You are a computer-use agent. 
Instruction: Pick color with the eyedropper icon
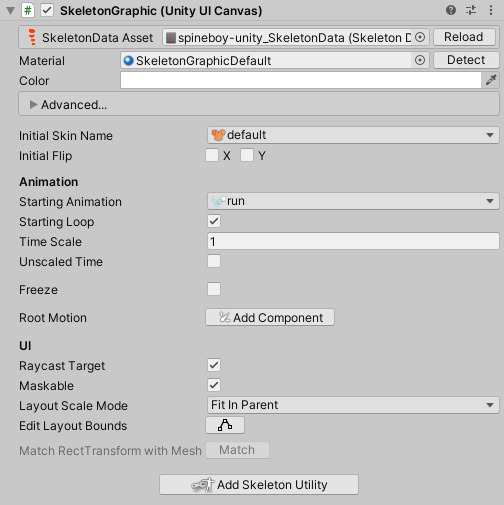[491, 80]
